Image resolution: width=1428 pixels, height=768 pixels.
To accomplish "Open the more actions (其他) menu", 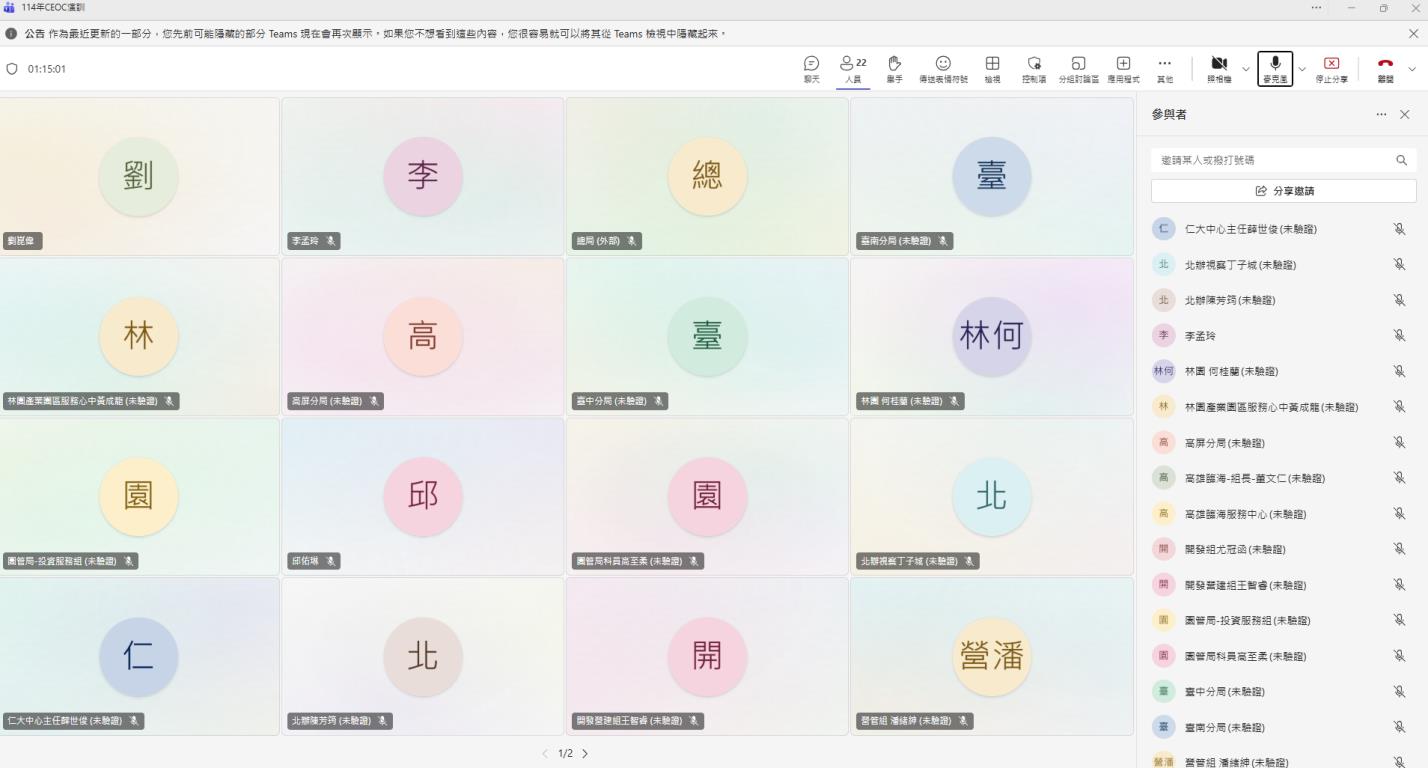I will click(x=1164, y=68).
